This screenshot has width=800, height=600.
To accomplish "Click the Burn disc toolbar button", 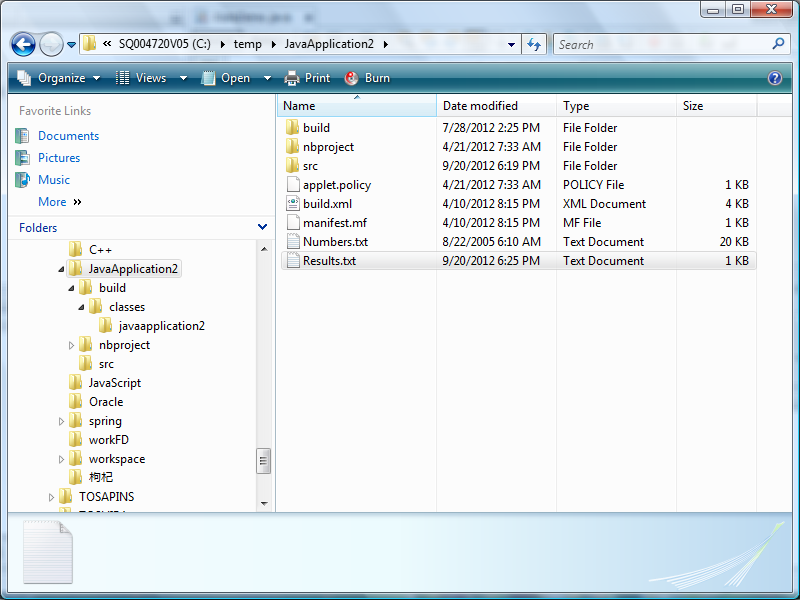I will pos(367,78).
